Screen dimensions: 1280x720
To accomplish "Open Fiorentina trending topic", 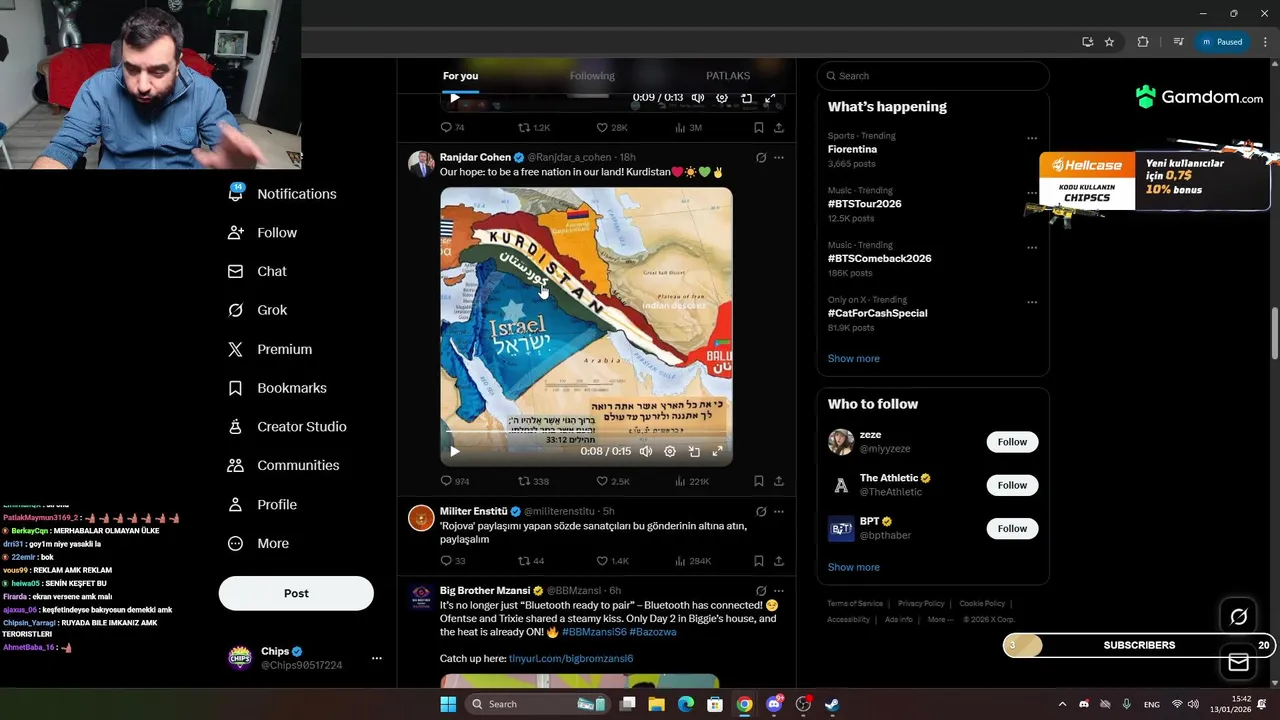I will tap(852, 149).
